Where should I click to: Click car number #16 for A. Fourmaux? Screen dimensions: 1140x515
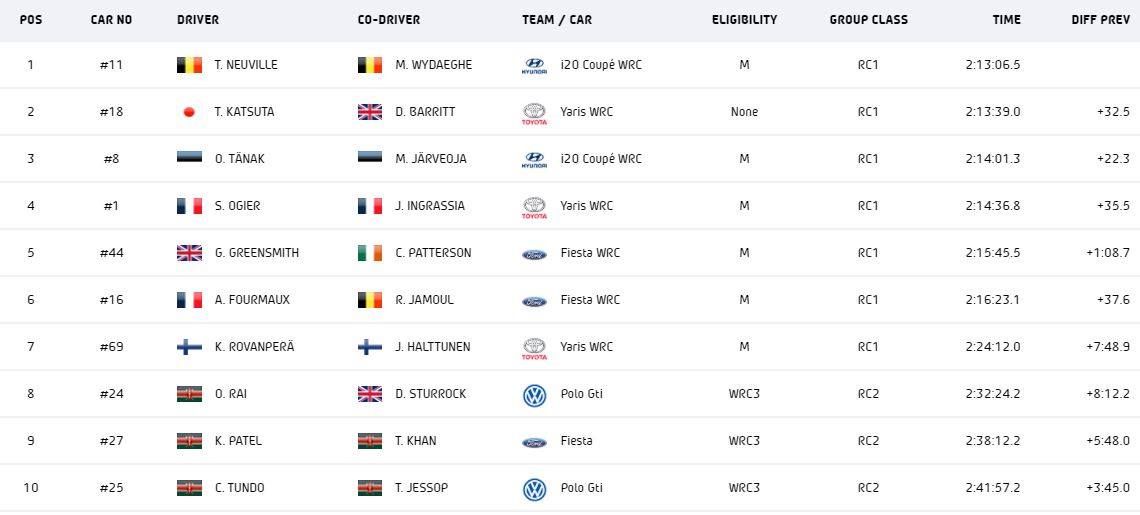point(111,300)
